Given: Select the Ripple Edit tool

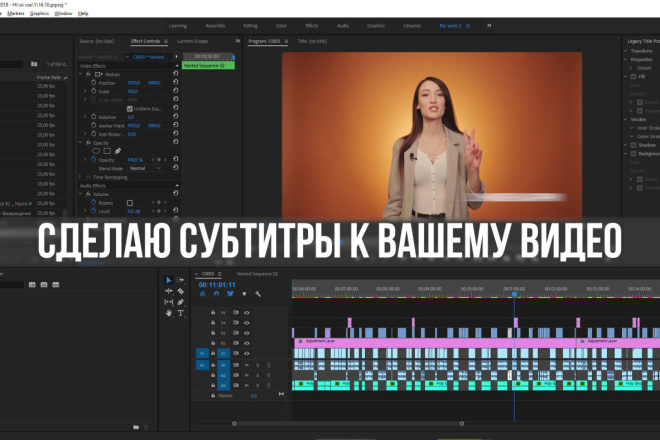Looking at the screenshot, I should (169, 291).
